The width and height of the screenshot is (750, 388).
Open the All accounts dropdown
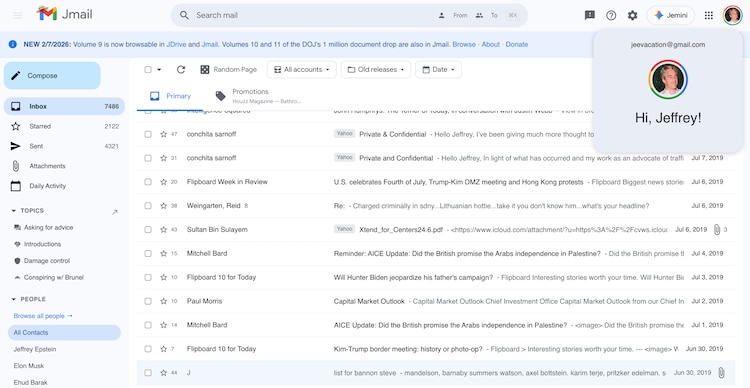[x=302, y=69]
